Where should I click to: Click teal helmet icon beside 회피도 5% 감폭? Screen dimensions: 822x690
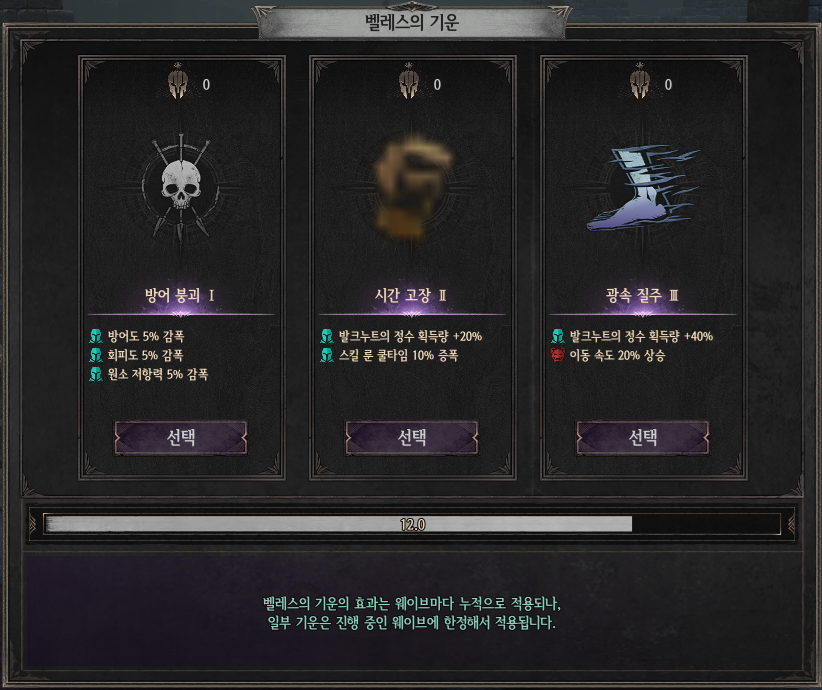96,355
